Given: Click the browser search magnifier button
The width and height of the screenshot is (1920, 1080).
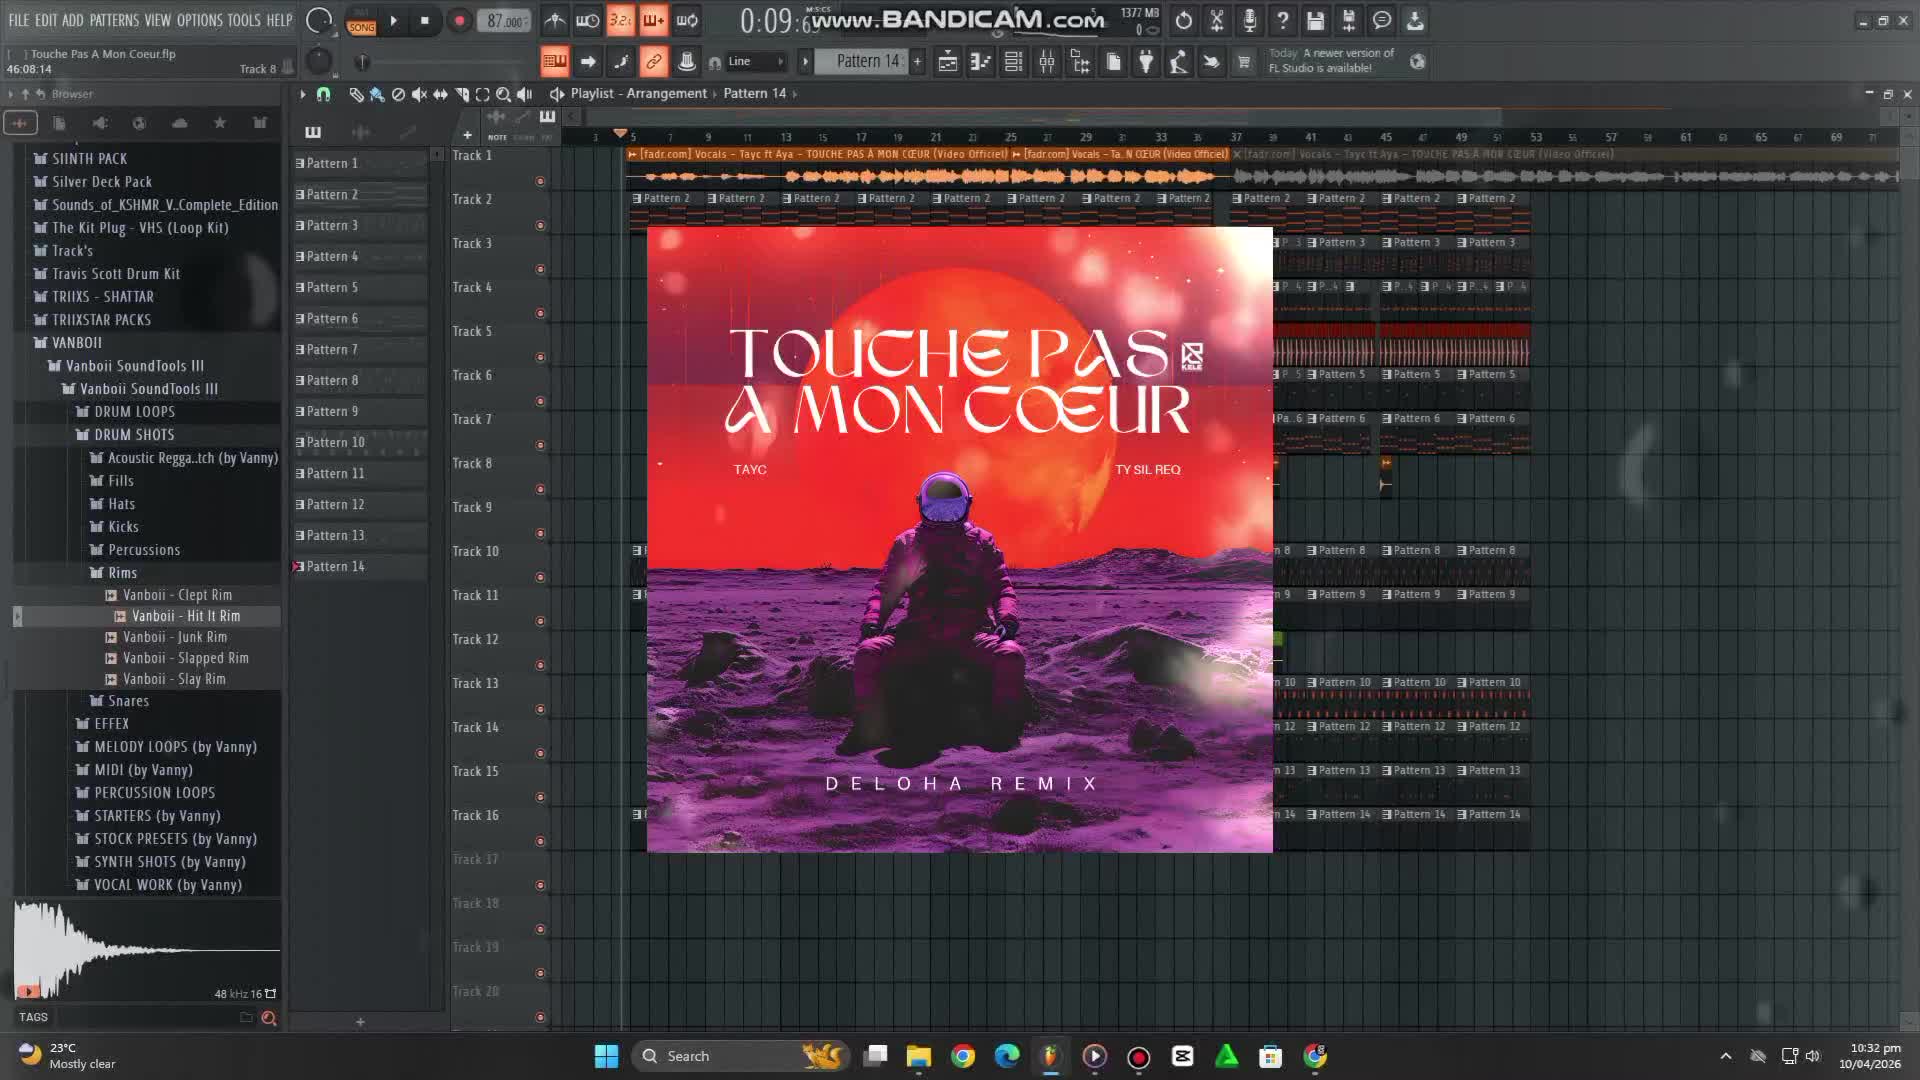Looking at the screenshot, I should pyautogui.click(x=268, y=1018).
